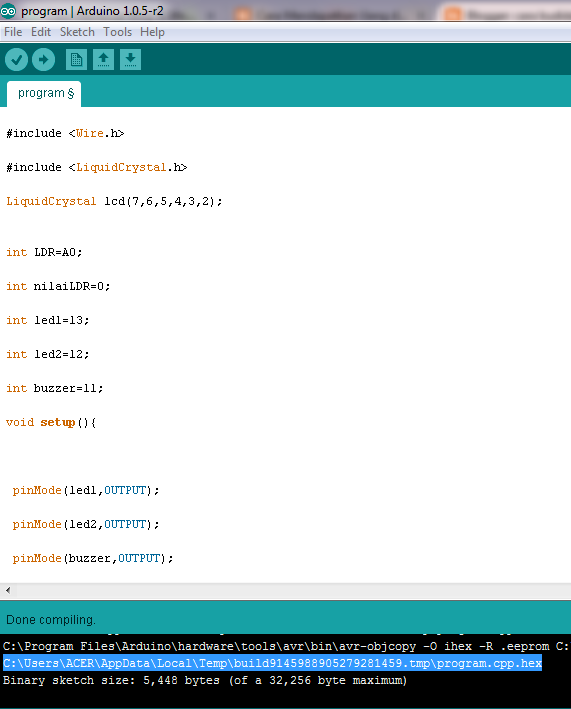Image resolution: width=571 pixels, height=709 pixels.
Task: Open the Sketch menu
Action: click(77, 32)
